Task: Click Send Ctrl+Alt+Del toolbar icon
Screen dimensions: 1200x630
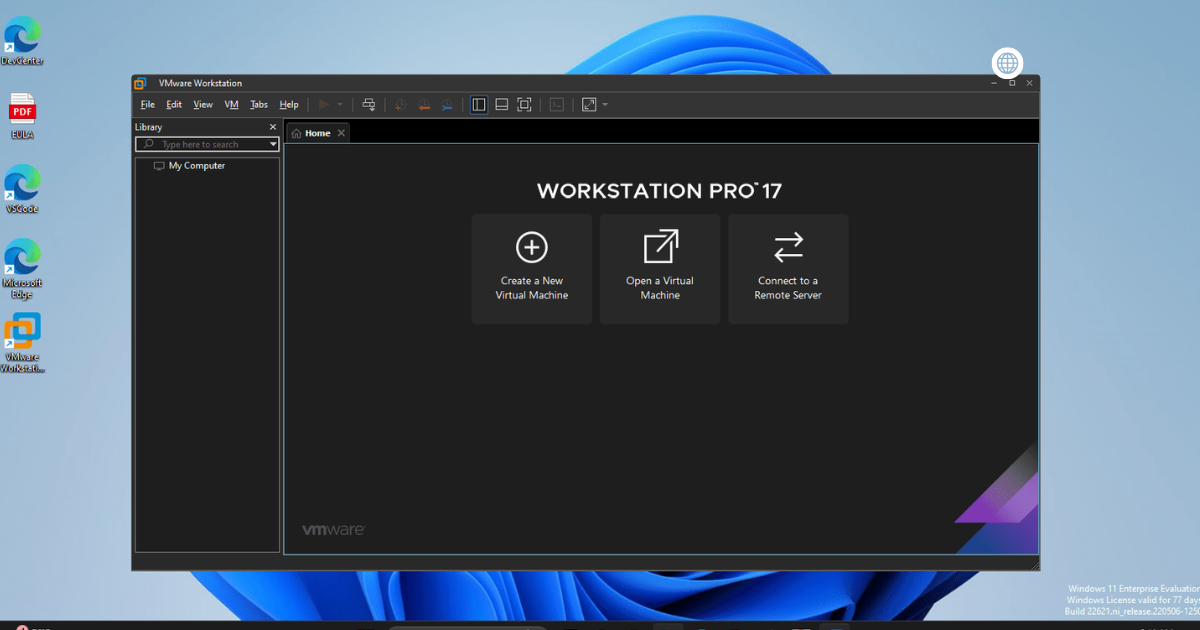Action: pos(369,104)
